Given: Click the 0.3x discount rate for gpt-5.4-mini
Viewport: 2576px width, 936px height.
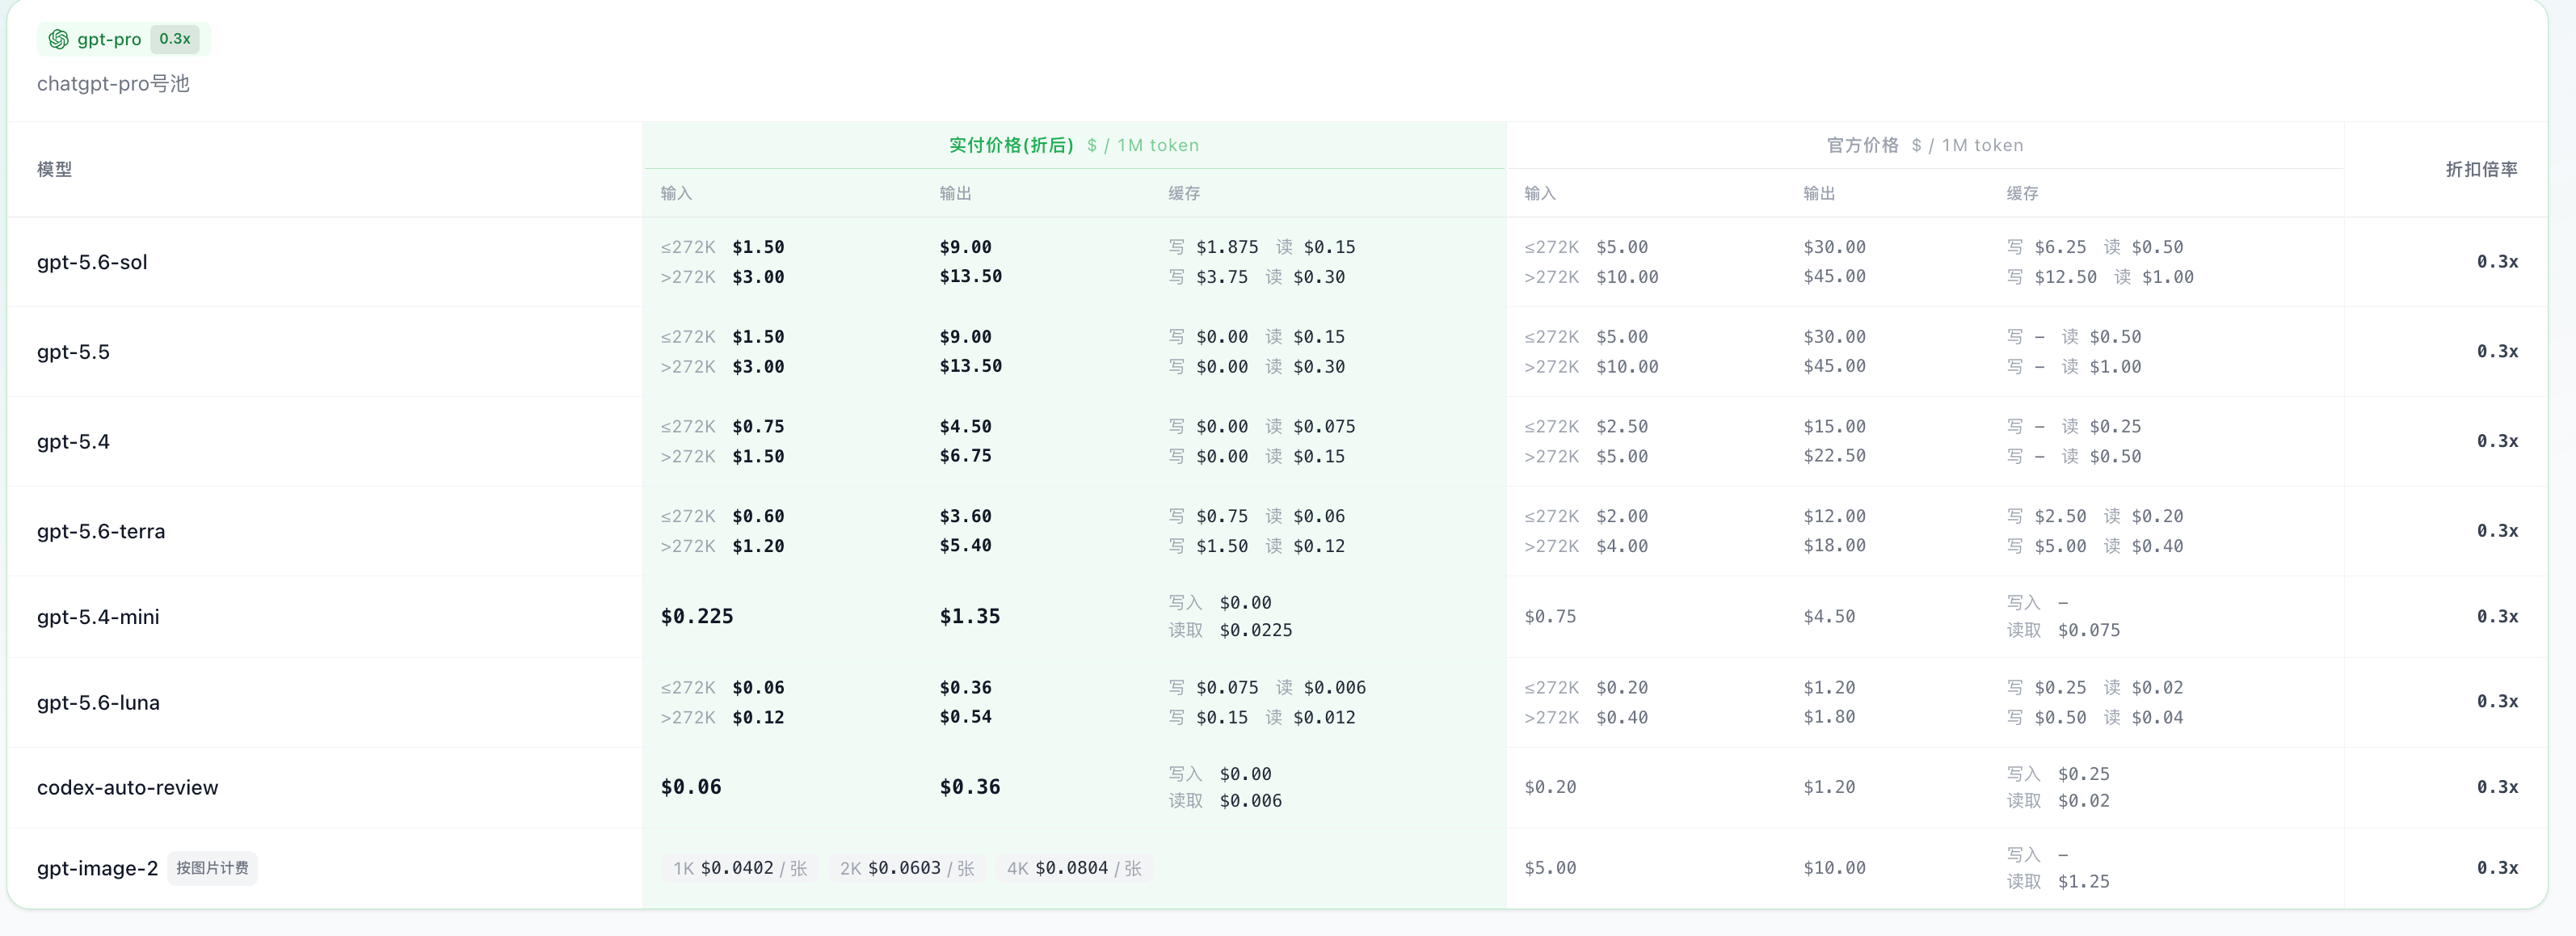Looking at the screenshot, I should (2497, 617).
